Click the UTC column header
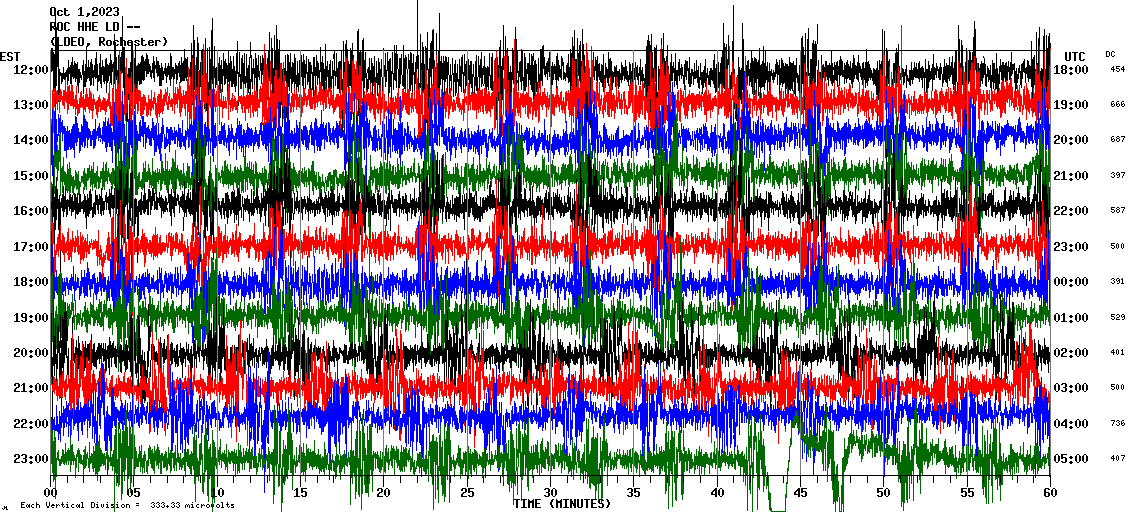1130x519 pixels. tap(1075, 56)
